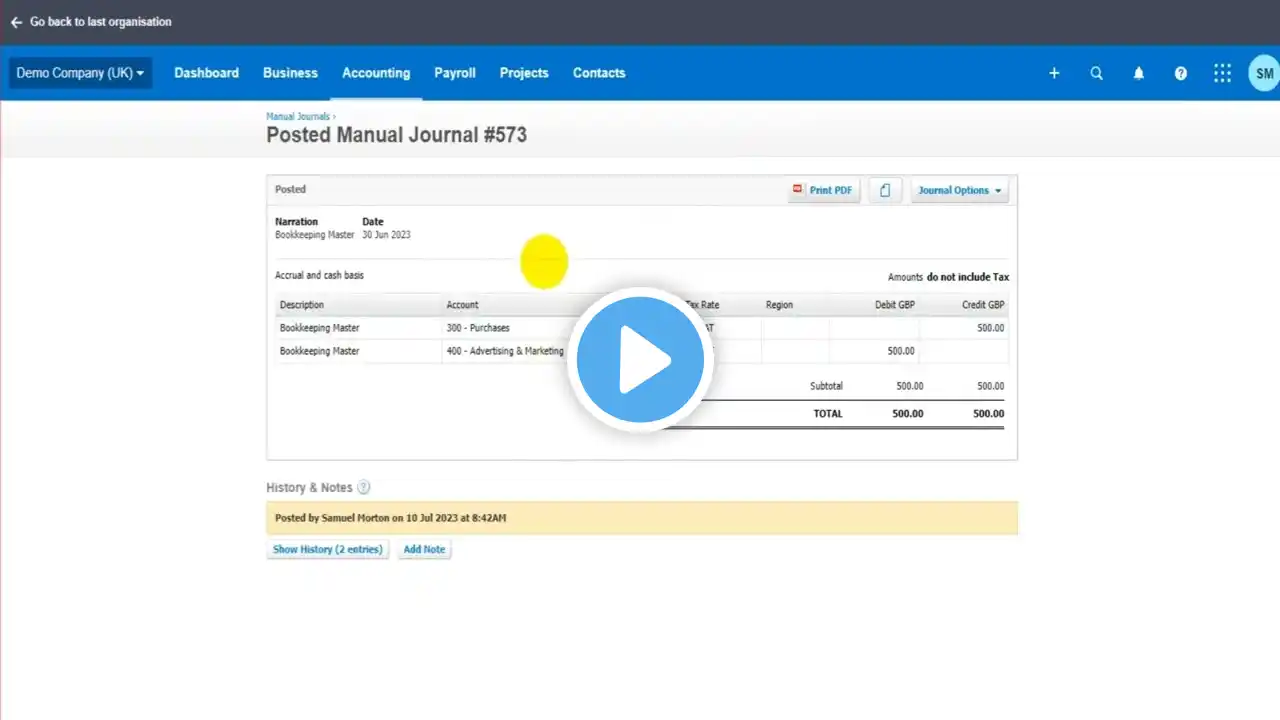Click the TOTAL row label
This screenshot has width=1280, height=720.
click(828, 414)
